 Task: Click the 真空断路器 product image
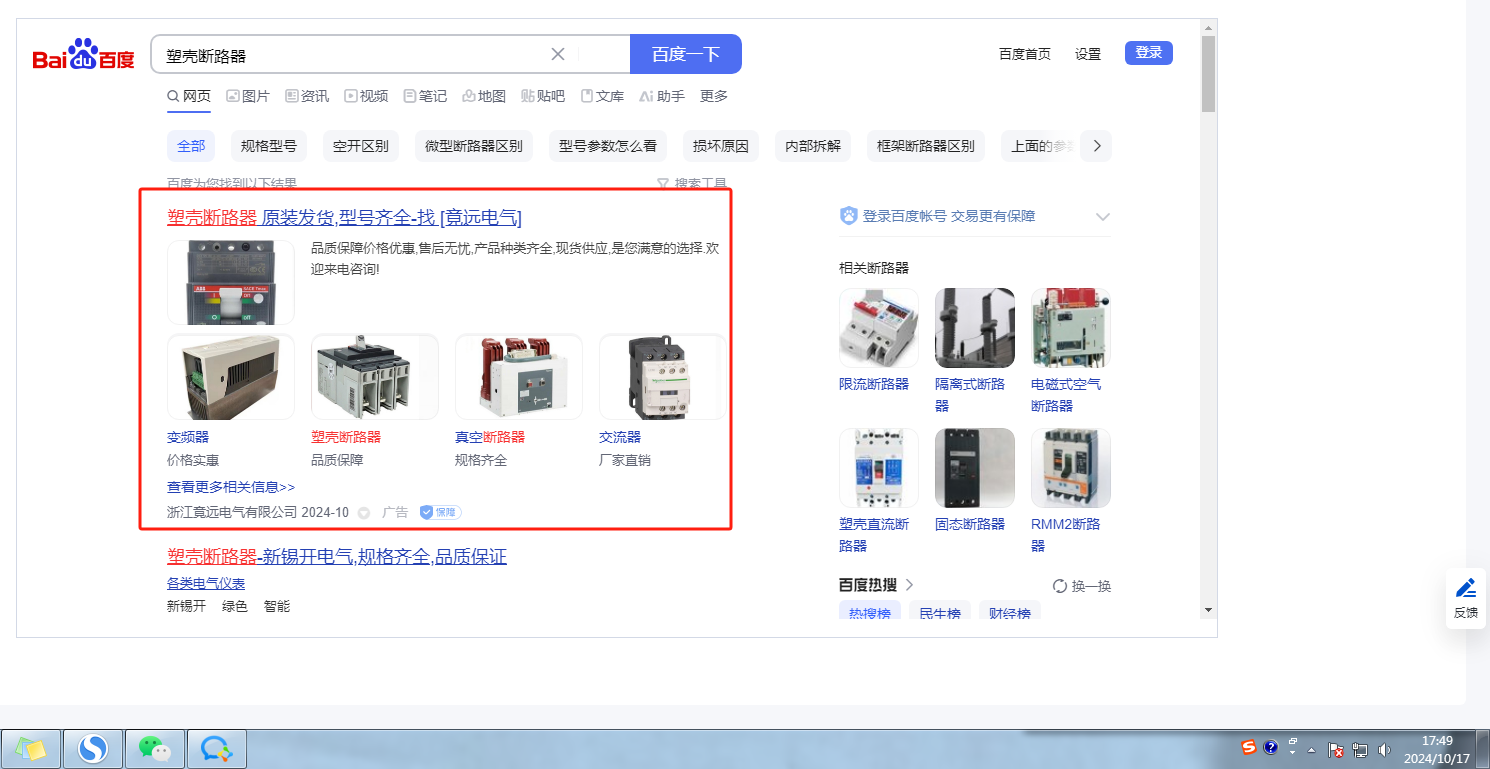(x=519, y=377)
